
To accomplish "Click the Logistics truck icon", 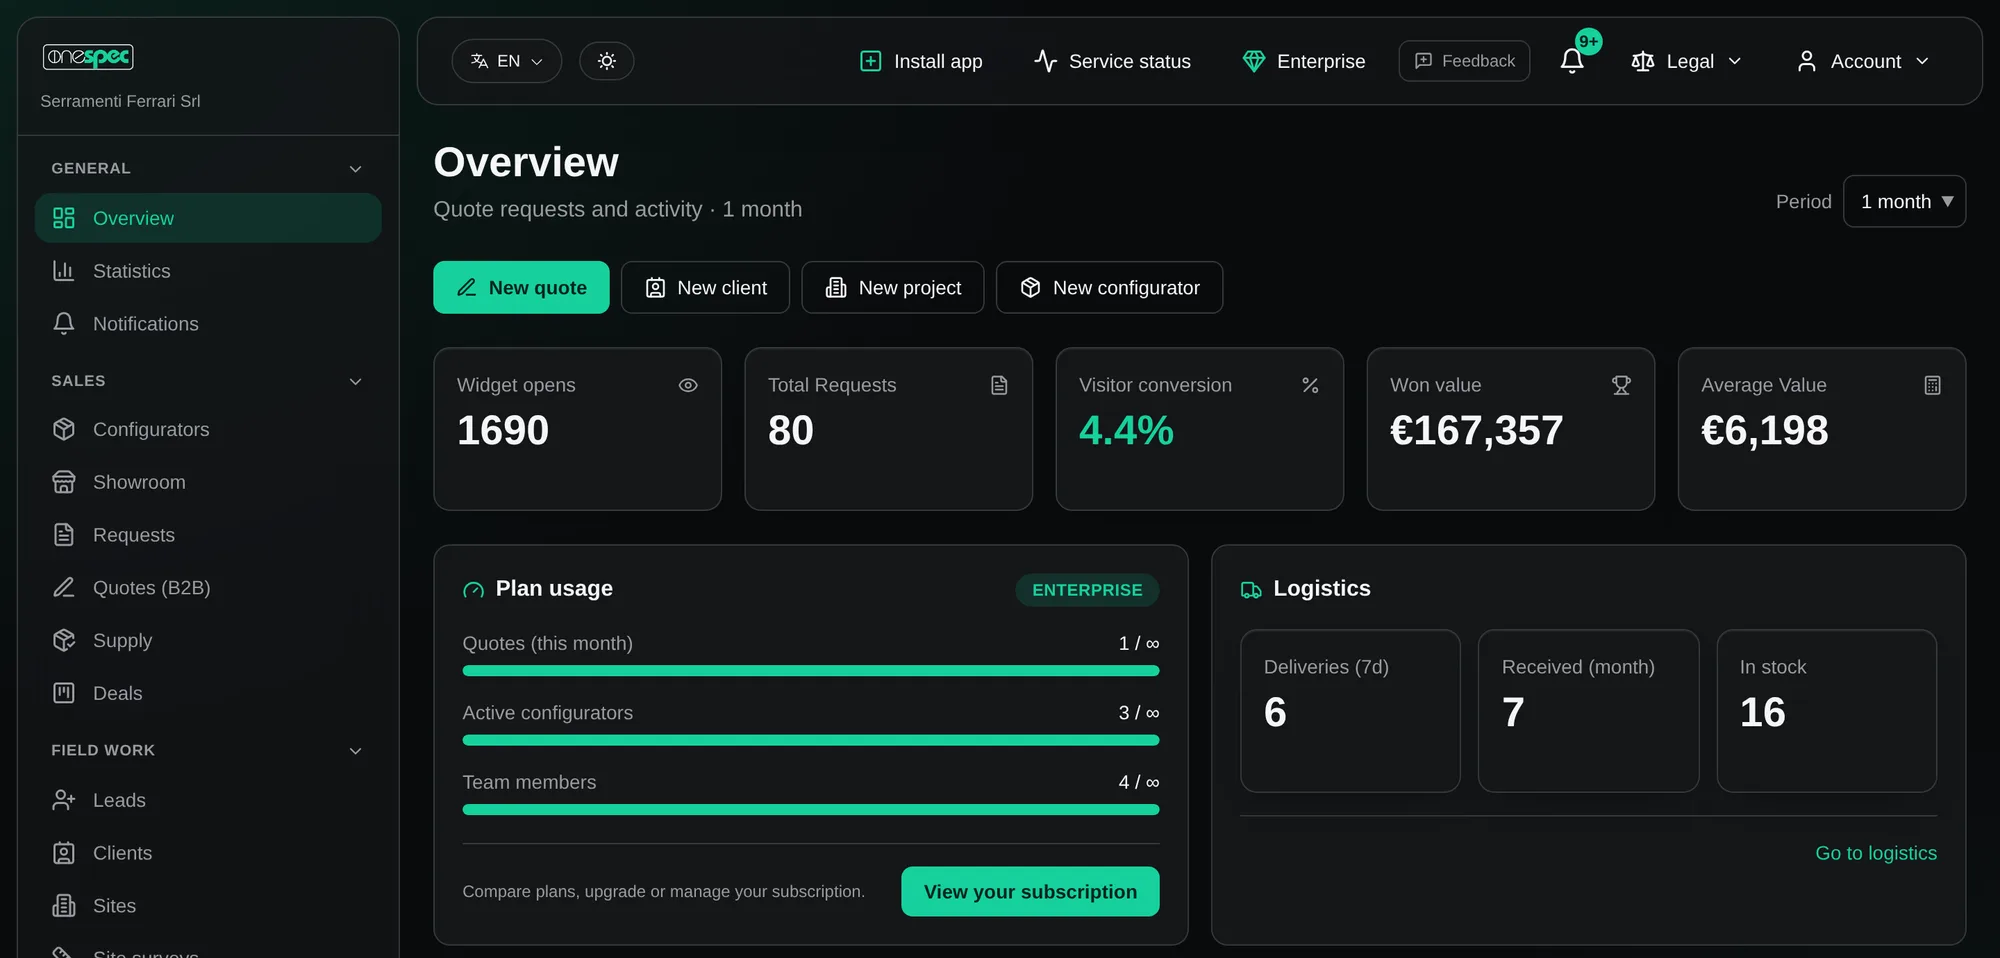I will 1251,590.
